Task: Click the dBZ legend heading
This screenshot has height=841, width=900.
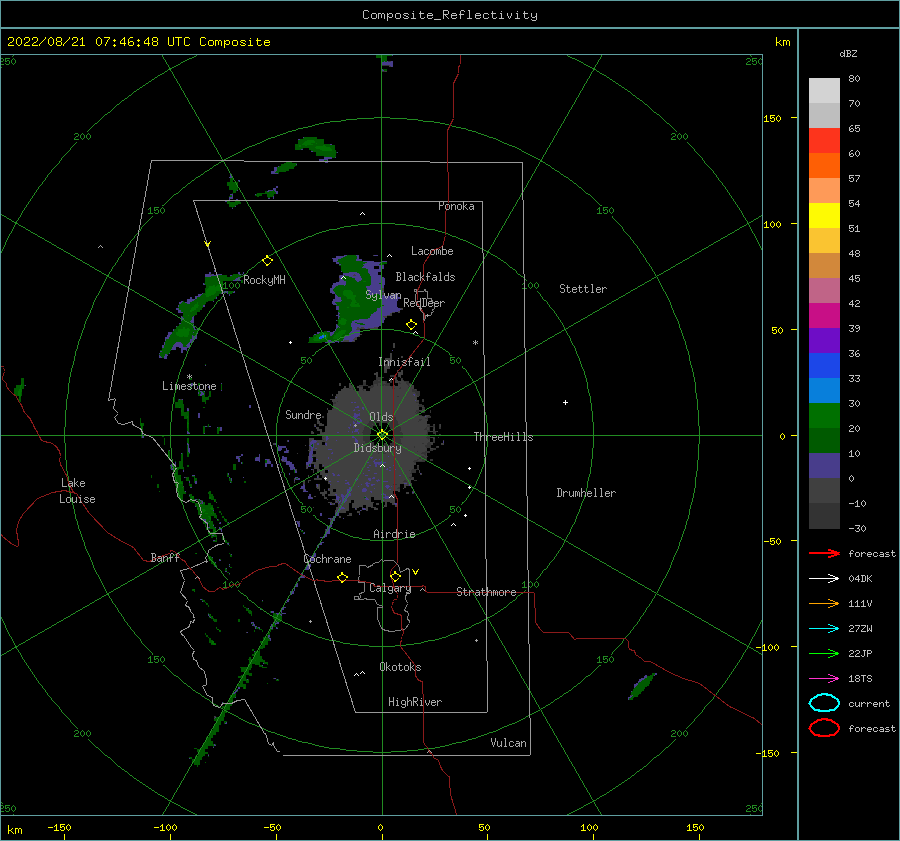Action: click(x=848, y=53)
